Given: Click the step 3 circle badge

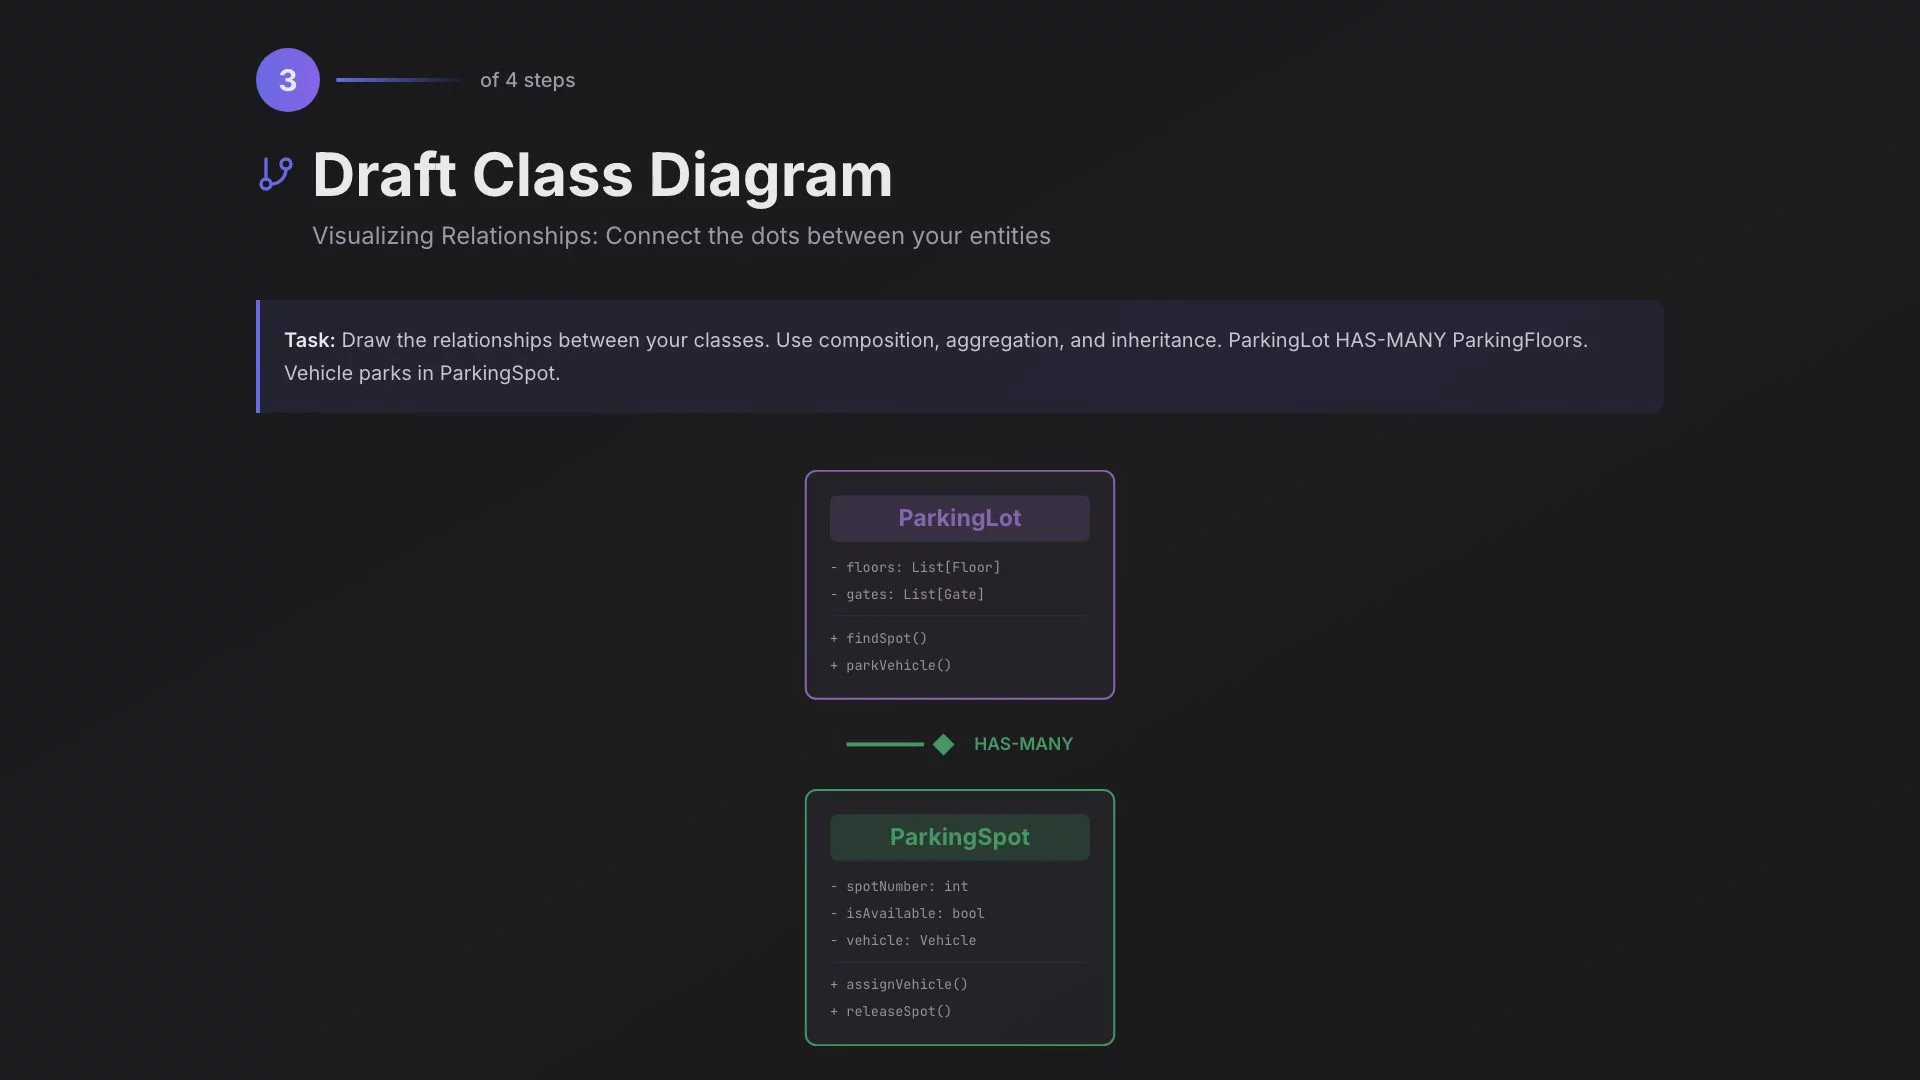Looking at the screenshot, I should click(x=288, y=80).
